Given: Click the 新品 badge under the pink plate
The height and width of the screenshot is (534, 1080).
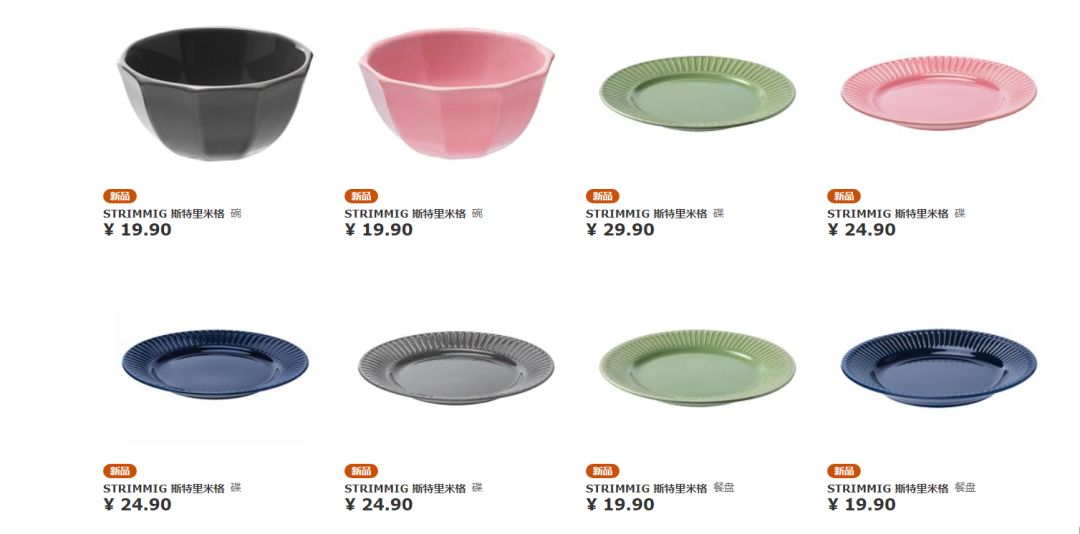Looking at the screenshot, I should (x=844, y=196).
